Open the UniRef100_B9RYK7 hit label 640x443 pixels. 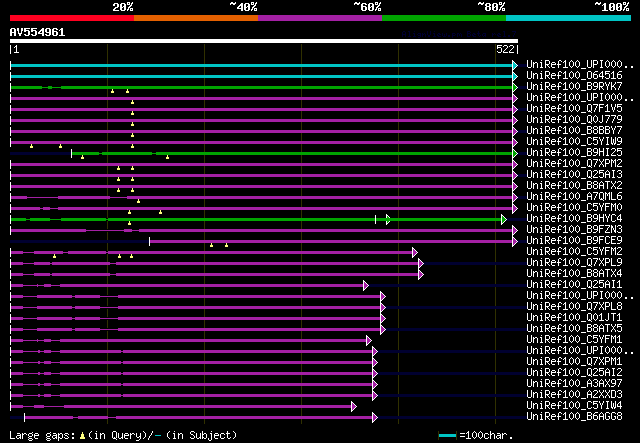click(x=574, y=87)
